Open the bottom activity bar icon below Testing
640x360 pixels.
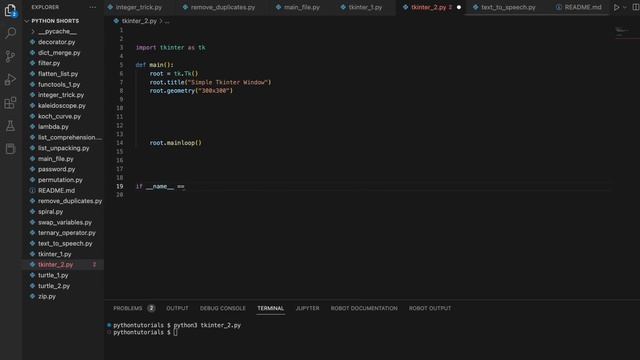[10, 149]
